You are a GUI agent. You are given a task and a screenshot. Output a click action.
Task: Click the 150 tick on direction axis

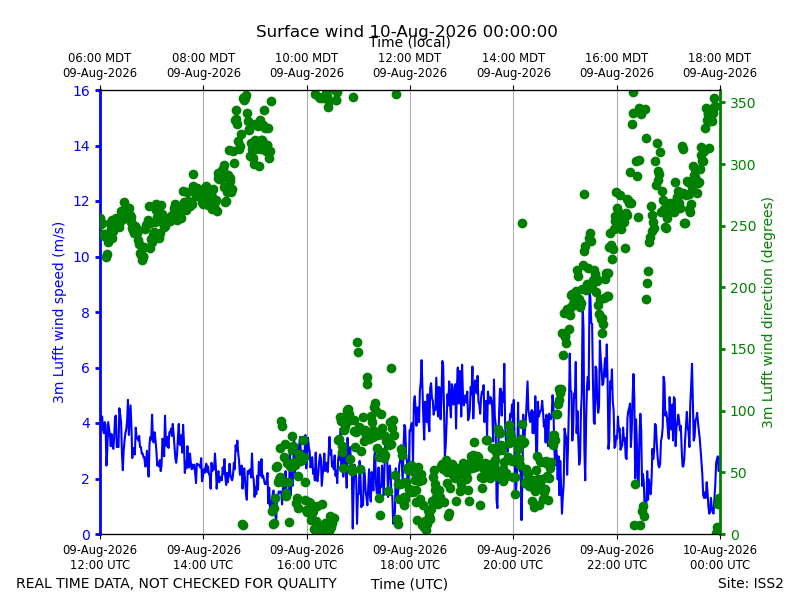[742, 349]
